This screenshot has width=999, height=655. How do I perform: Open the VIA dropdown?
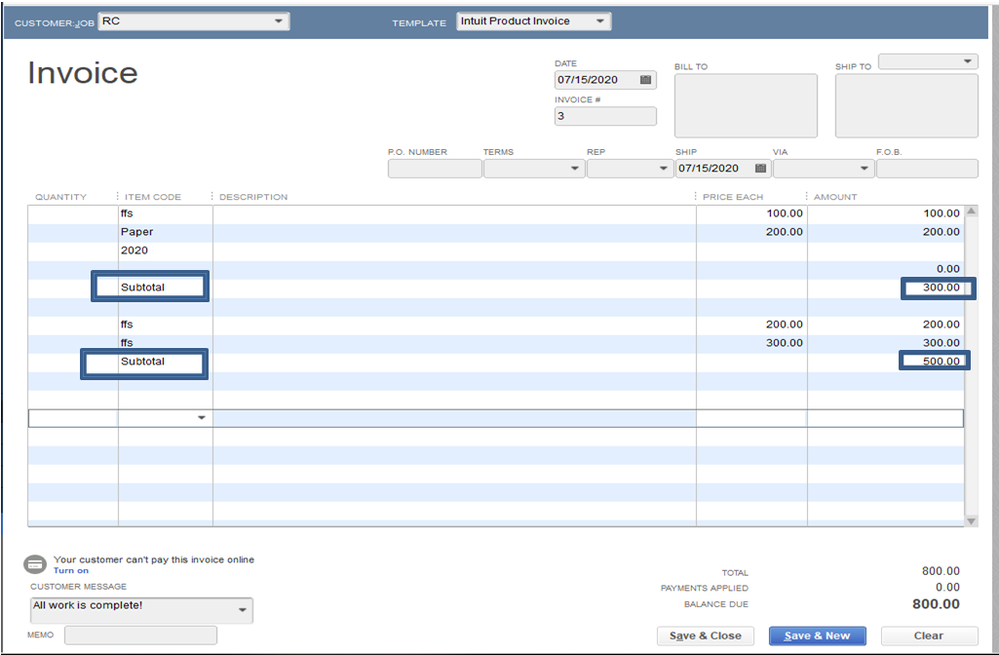click(x=864, y=168)
